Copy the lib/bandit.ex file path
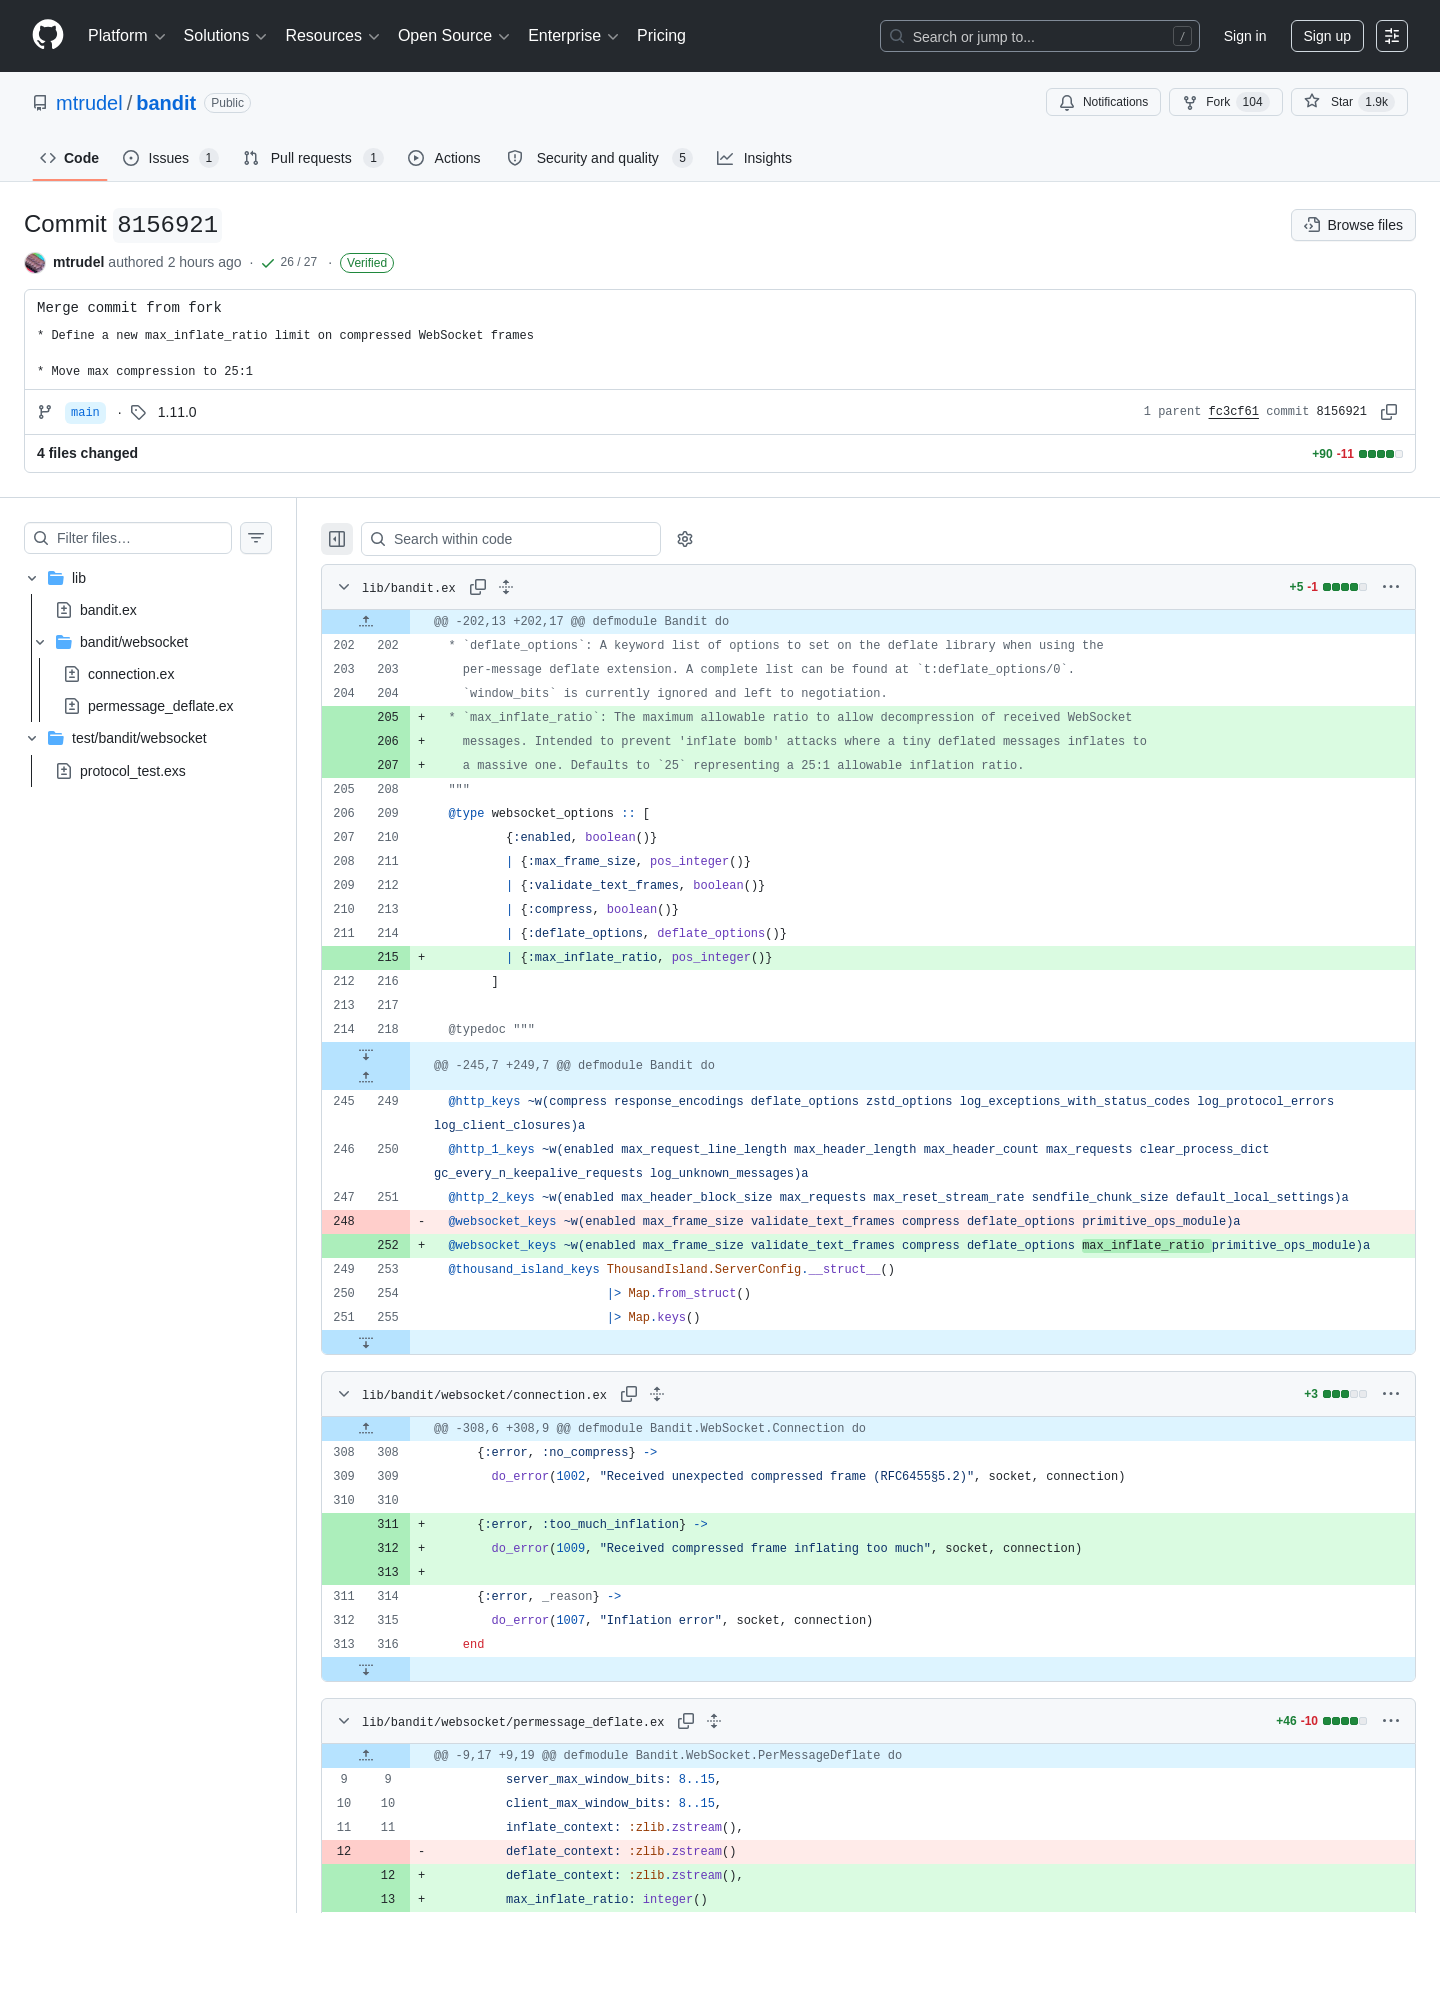1440x2000 pixels. pos(478,587)
